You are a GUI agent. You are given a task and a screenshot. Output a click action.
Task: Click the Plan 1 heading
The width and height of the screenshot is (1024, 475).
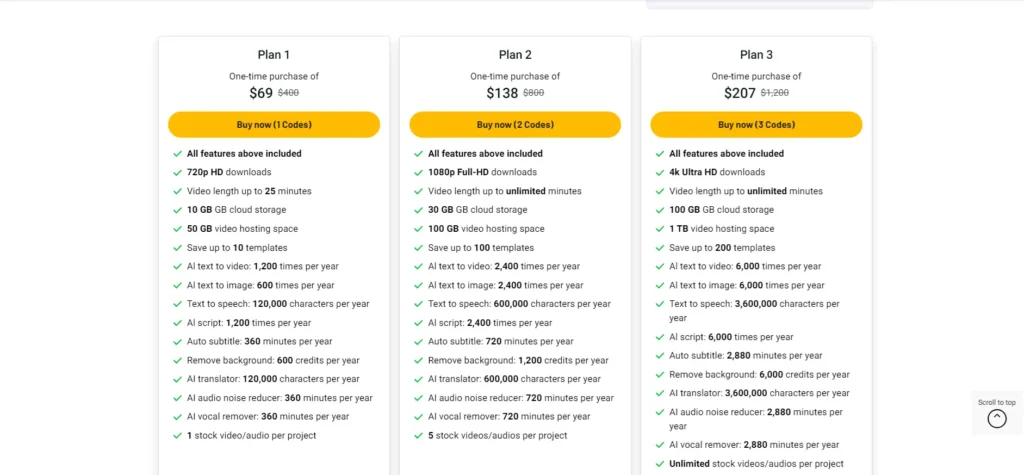coord(274,55)
